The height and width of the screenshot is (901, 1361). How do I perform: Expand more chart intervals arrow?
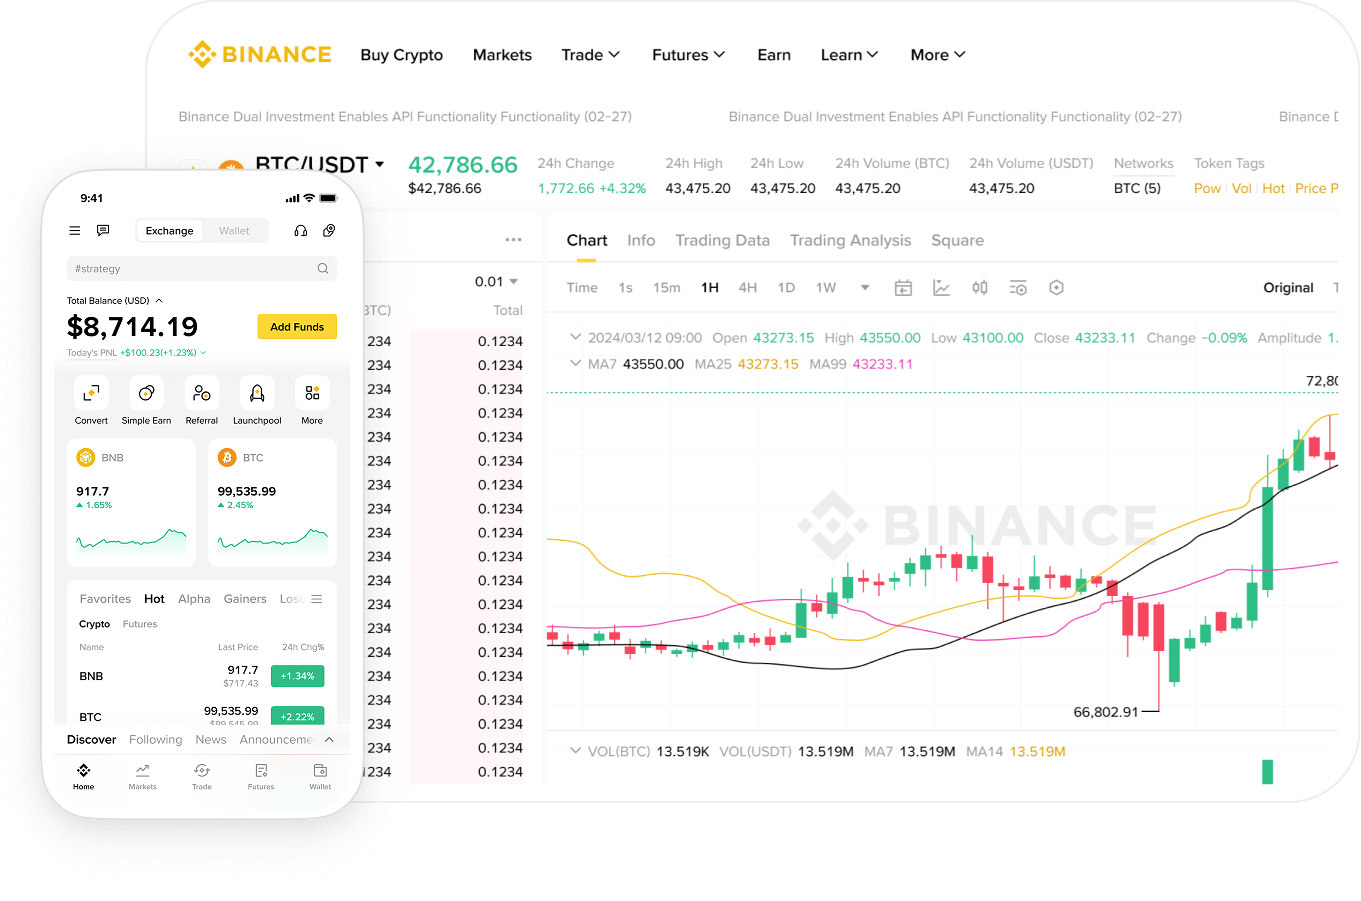point(865,288)
